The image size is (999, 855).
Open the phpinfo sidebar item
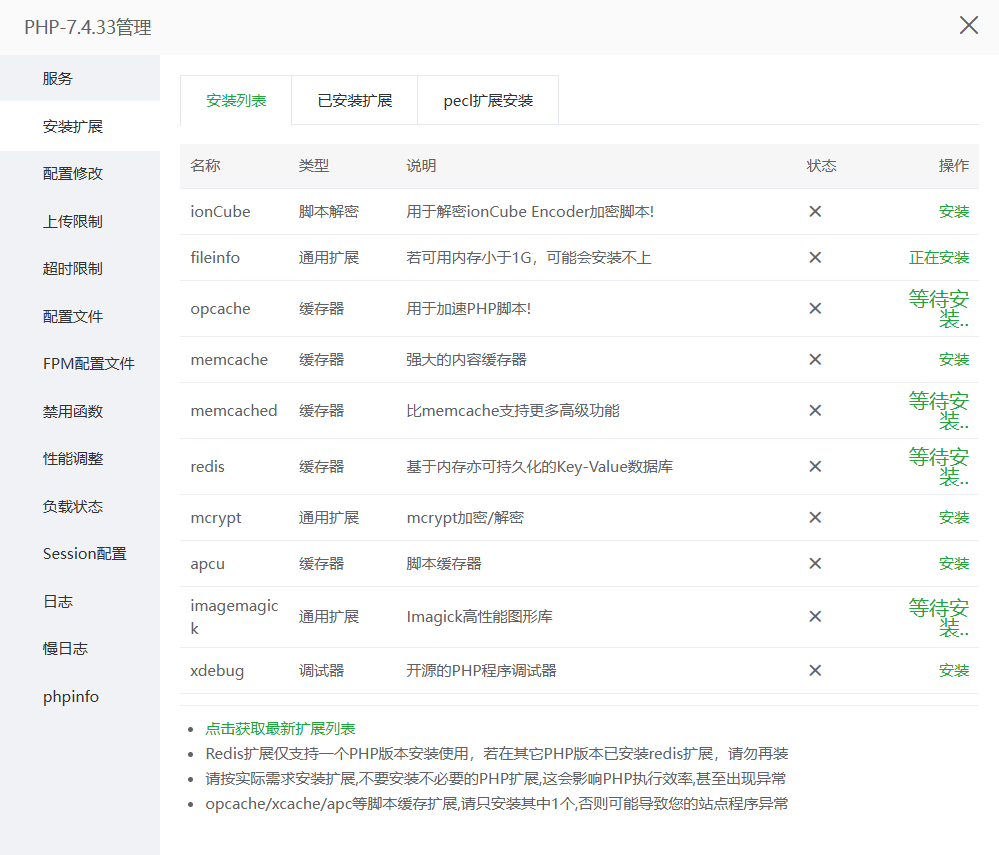click(x=71, y=697)
